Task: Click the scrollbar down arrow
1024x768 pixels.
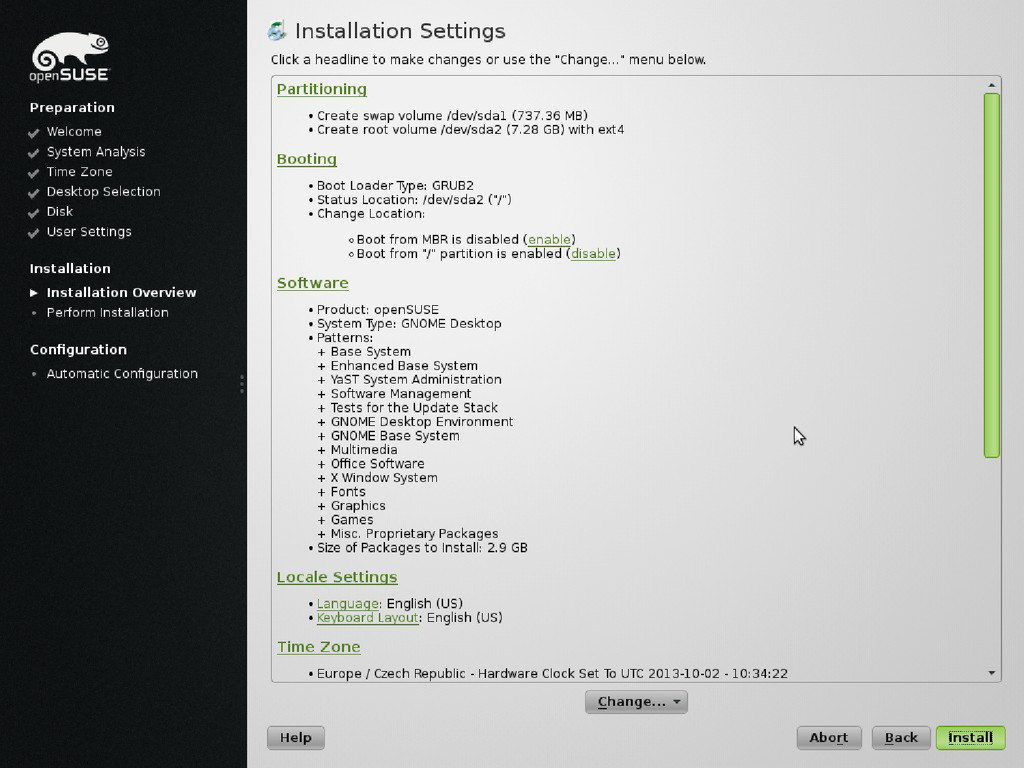Action: (x=991, y=673)
